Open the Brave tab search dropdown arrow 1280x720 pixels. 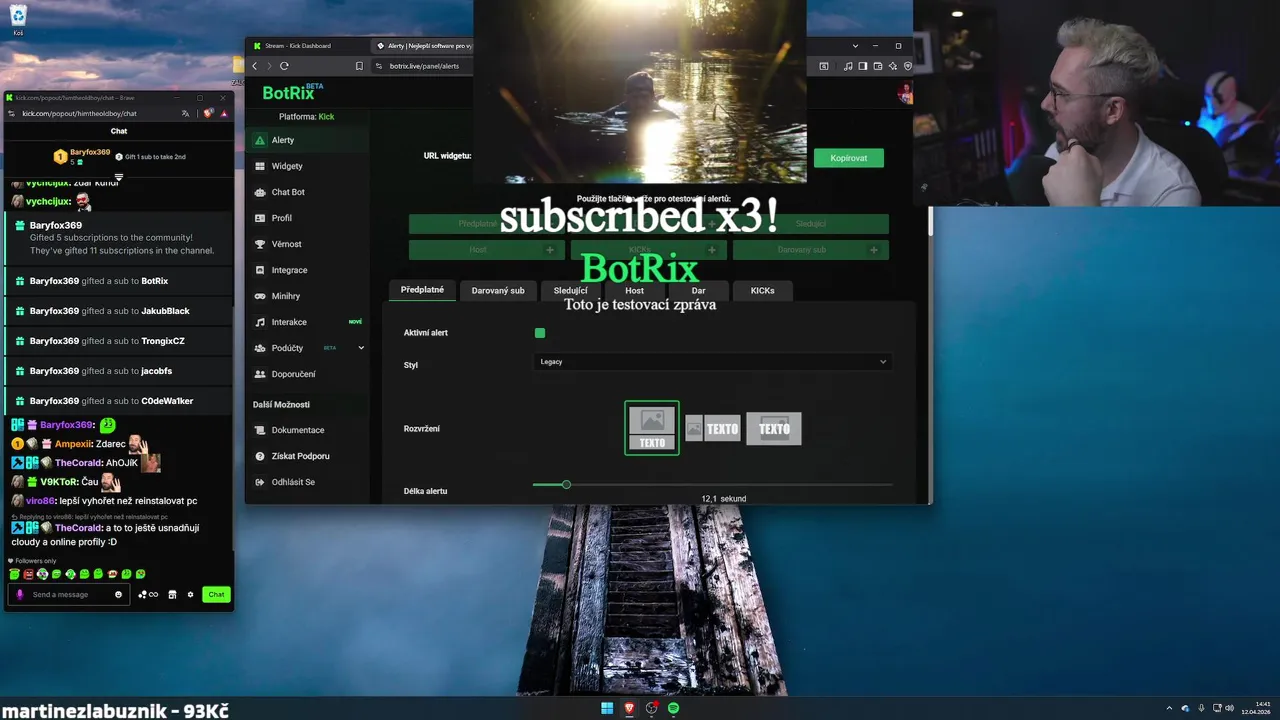pyautogui.click(x=855, y=46)
